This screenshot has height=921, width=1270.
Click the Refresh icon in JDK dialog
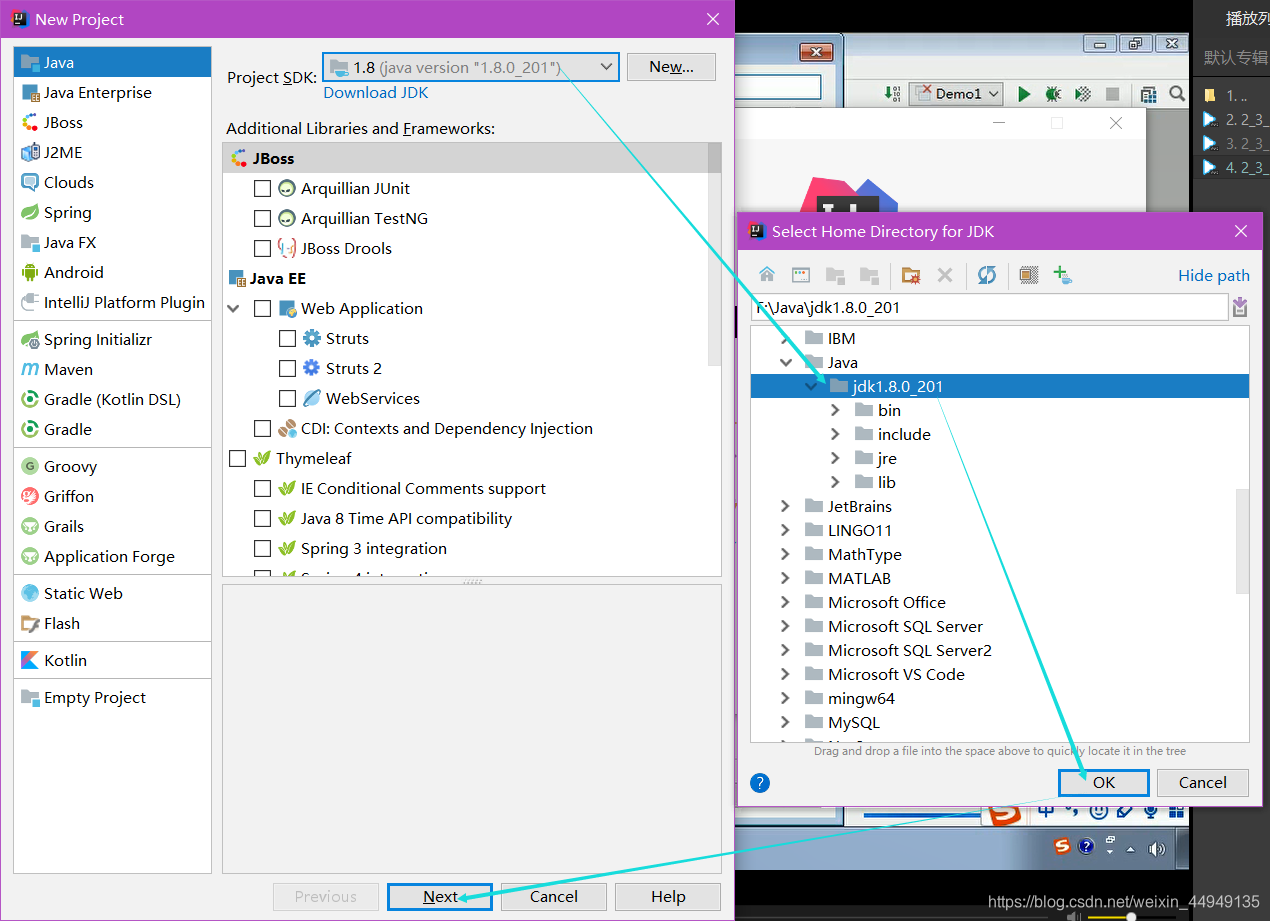pyautogui.click(x=987, y=275)
